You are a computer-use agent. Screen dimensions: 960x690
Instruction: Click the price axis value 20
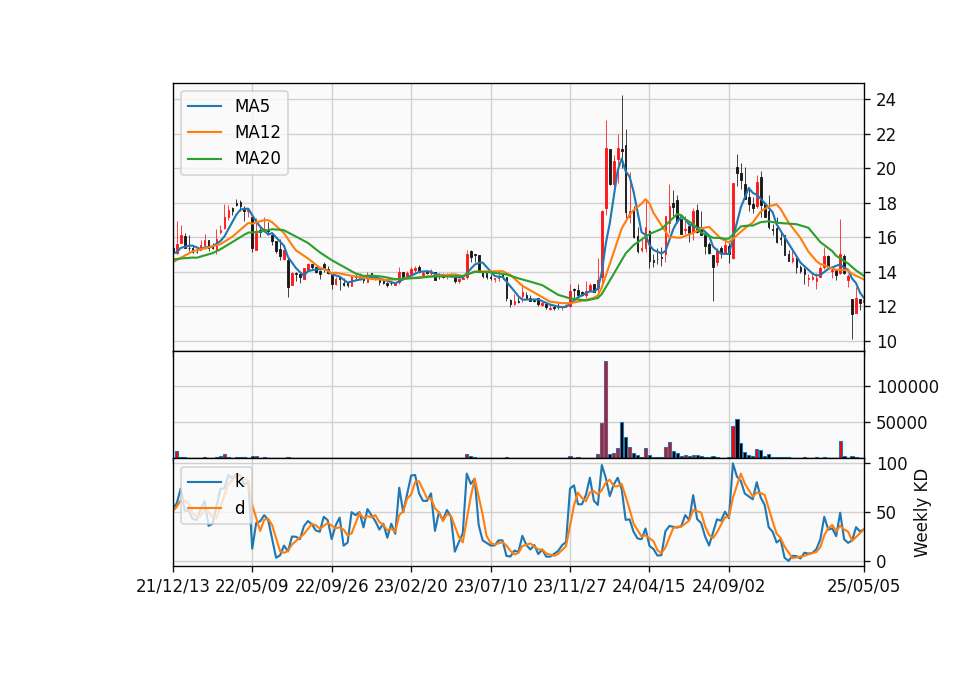[x=886, y=169]
